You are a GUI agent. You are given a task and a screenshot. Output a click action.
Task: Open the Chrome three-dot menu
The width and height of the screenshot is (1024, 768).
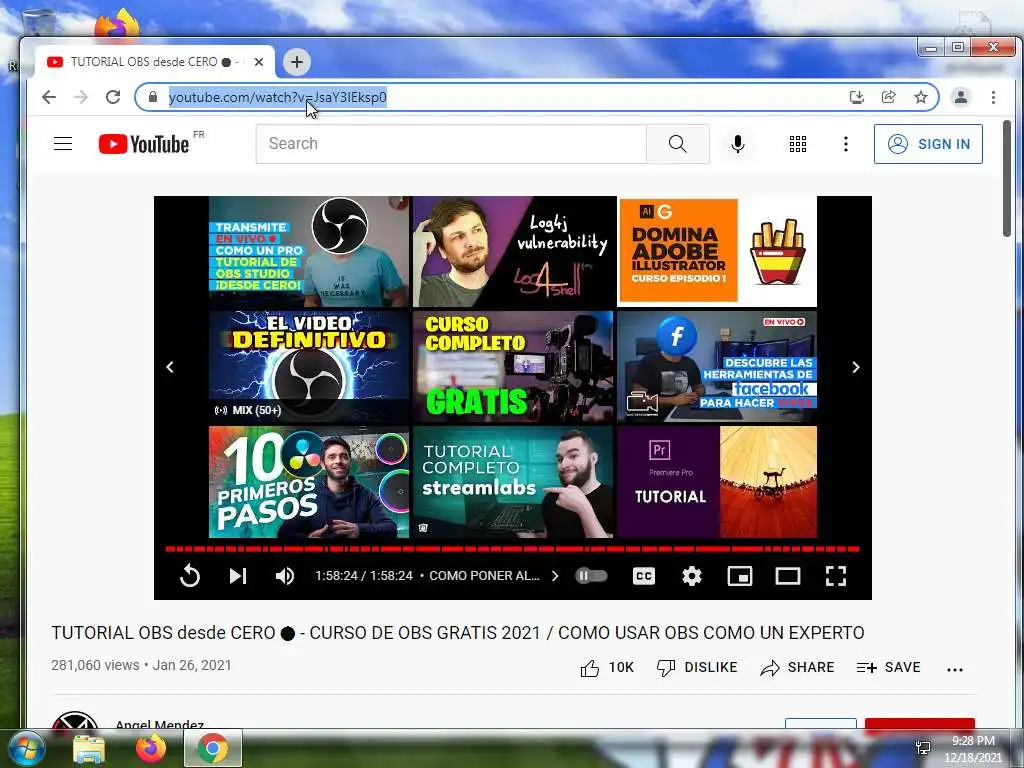coord(993,97)
